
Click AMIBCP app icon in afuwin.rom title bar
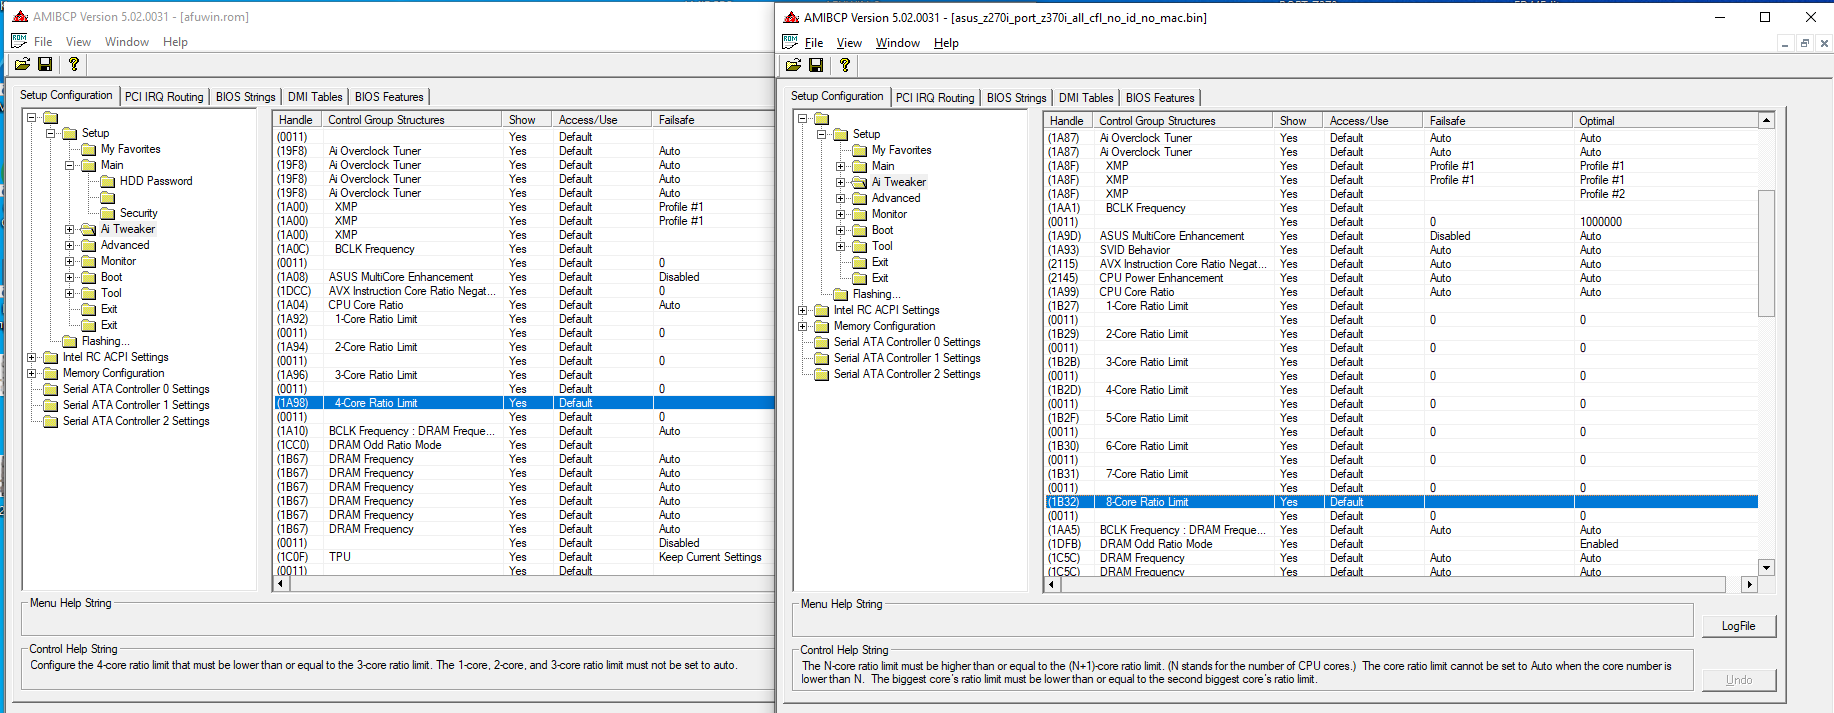[x=20, y=17]
